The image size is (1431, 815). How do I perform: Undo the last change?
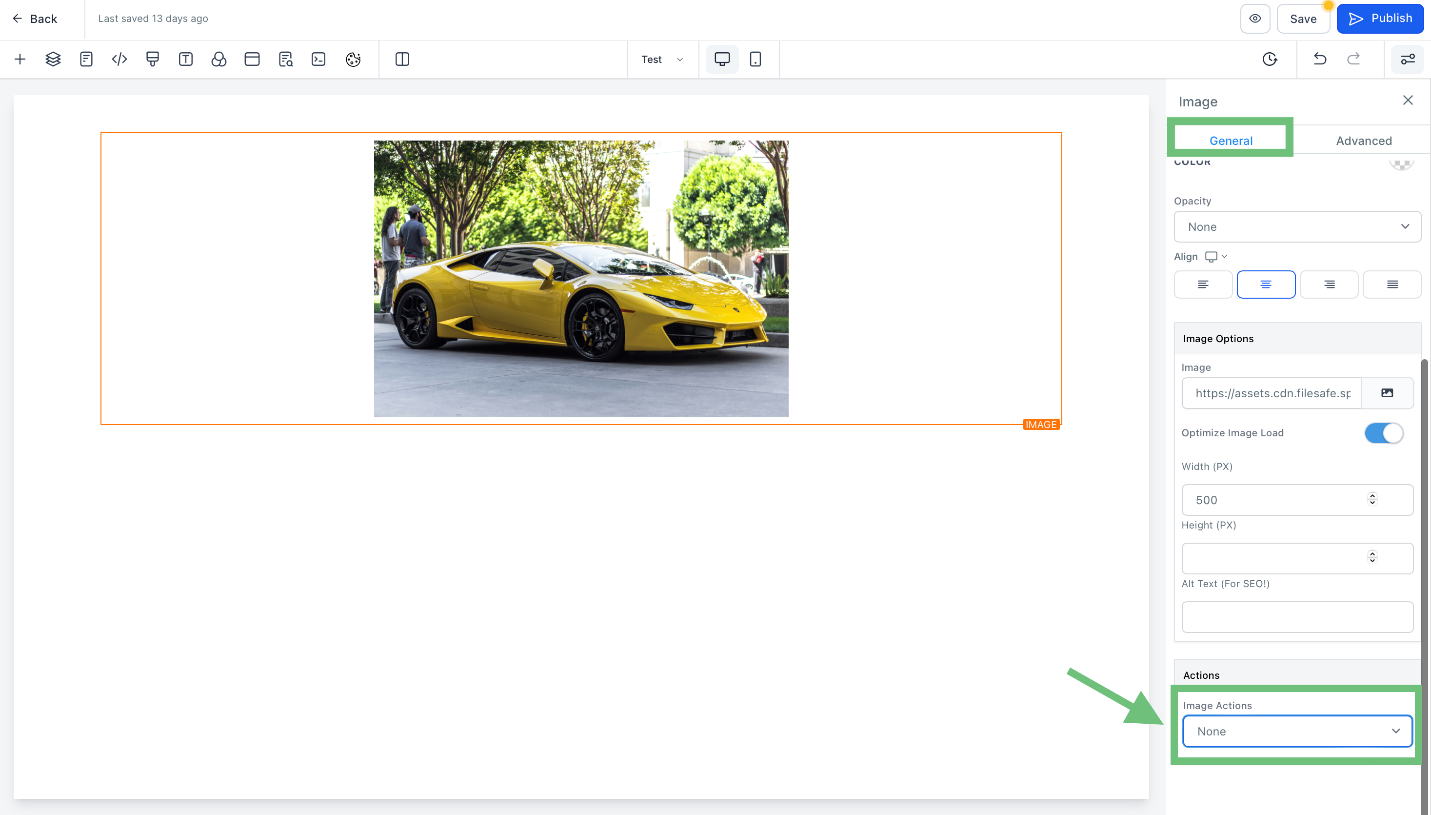tap(1320, 59)
